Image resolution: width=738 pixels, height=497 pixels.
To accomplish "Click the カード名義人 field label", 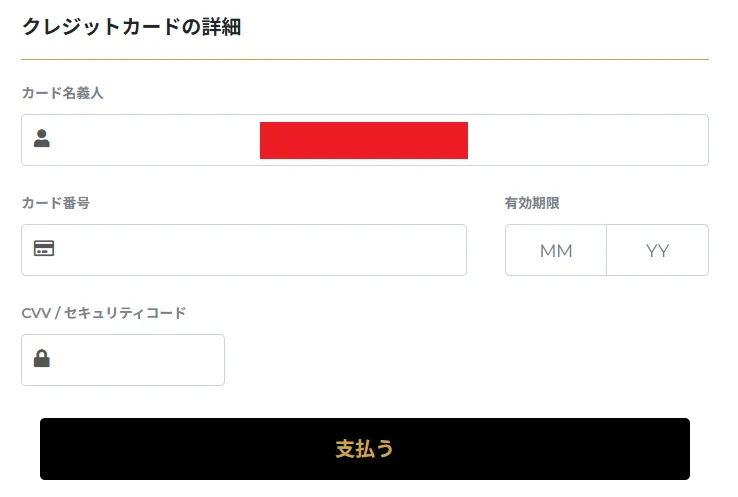I will (x=62, y=93).
